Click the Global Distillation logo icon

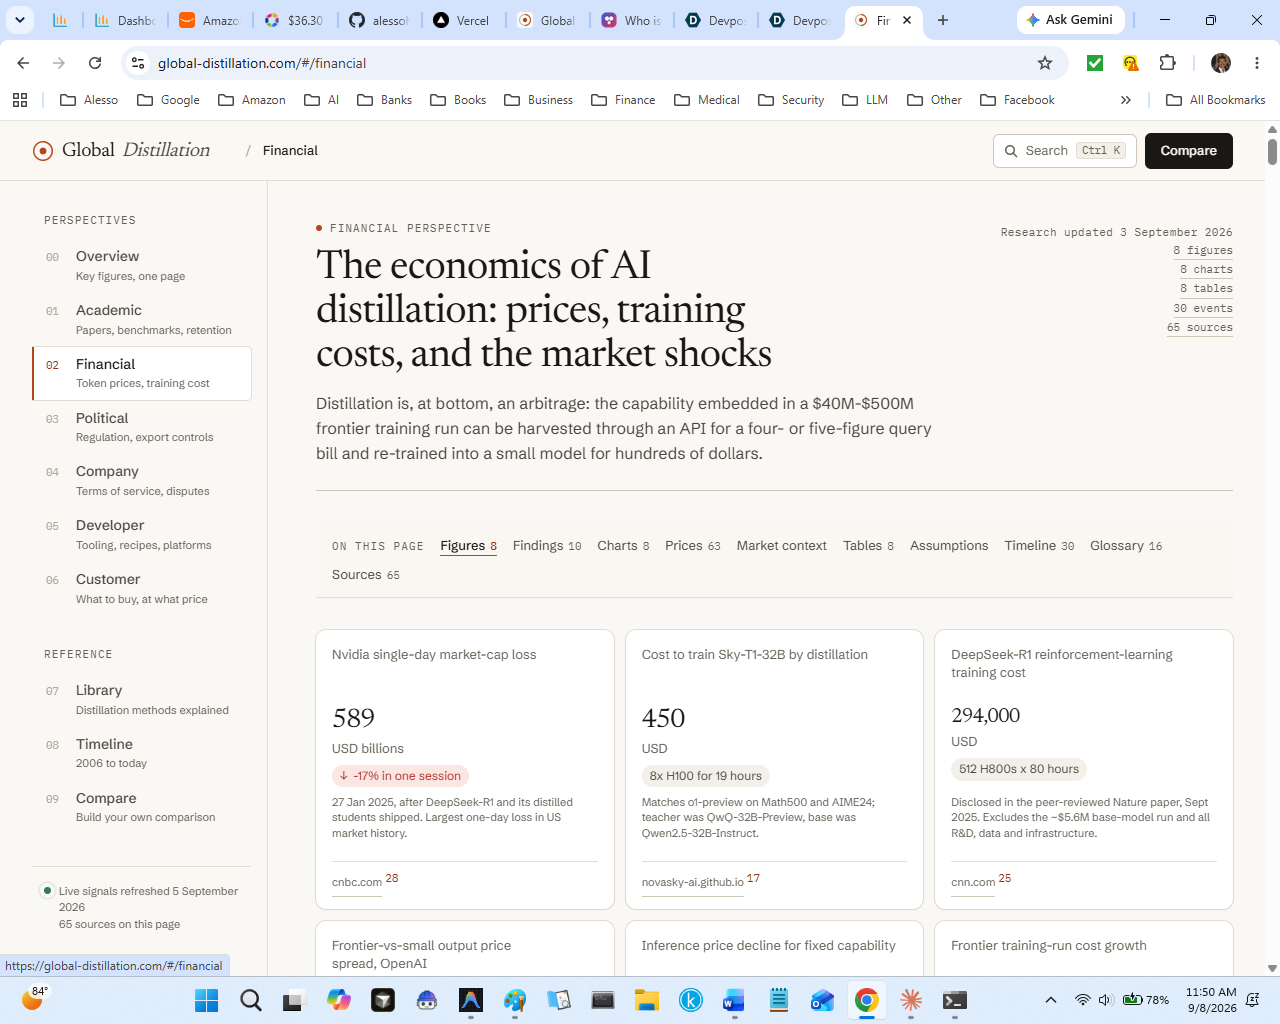[x=43, y=151]
